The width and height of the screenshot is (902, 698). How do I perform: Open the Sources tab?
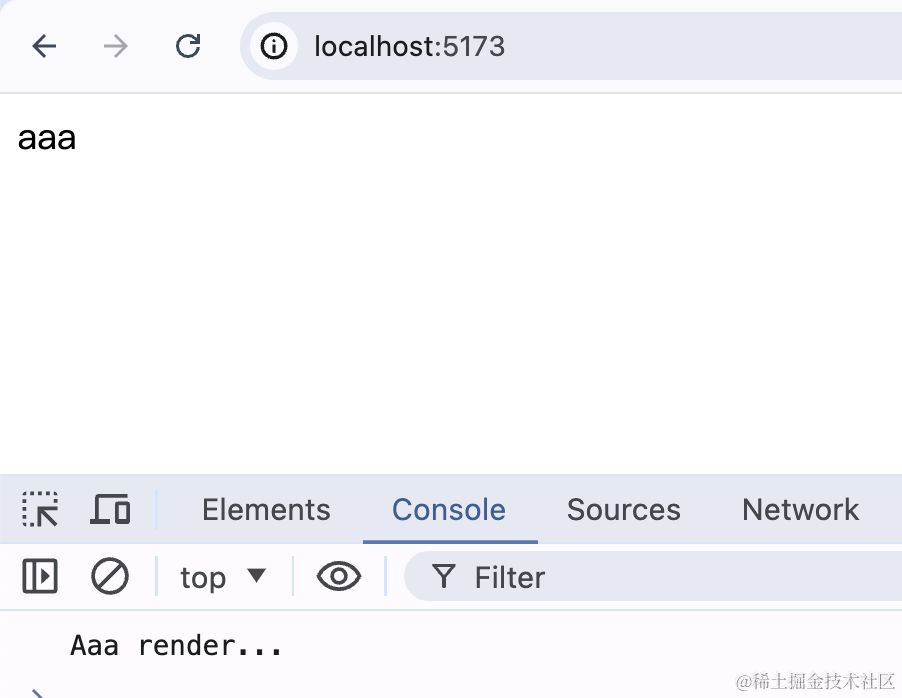coord(624,510)
